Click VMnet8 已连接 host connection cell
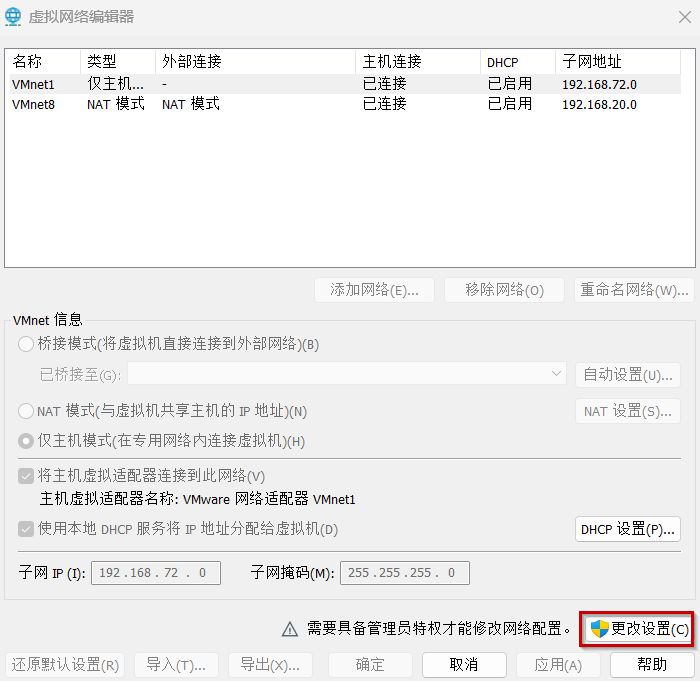Screen dimensions: 700x681 (384, 104)
